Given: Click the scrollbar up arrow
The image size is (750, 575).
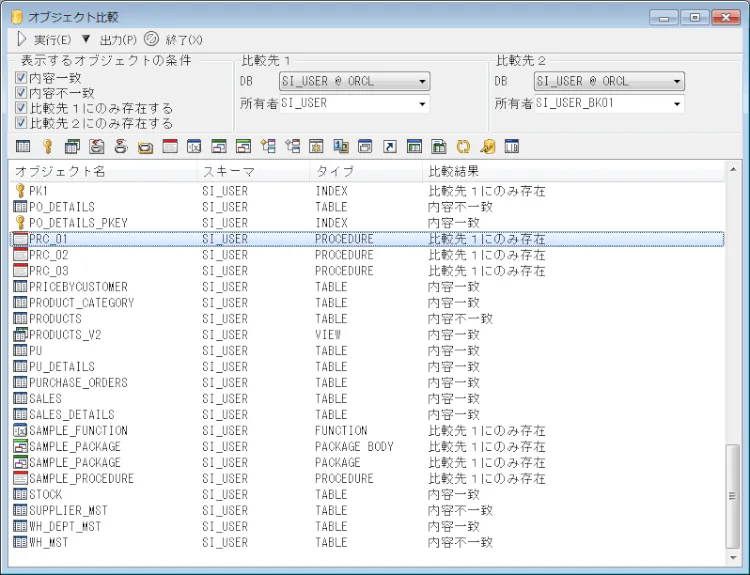Looking at the screenshot, I should point(732,169).
